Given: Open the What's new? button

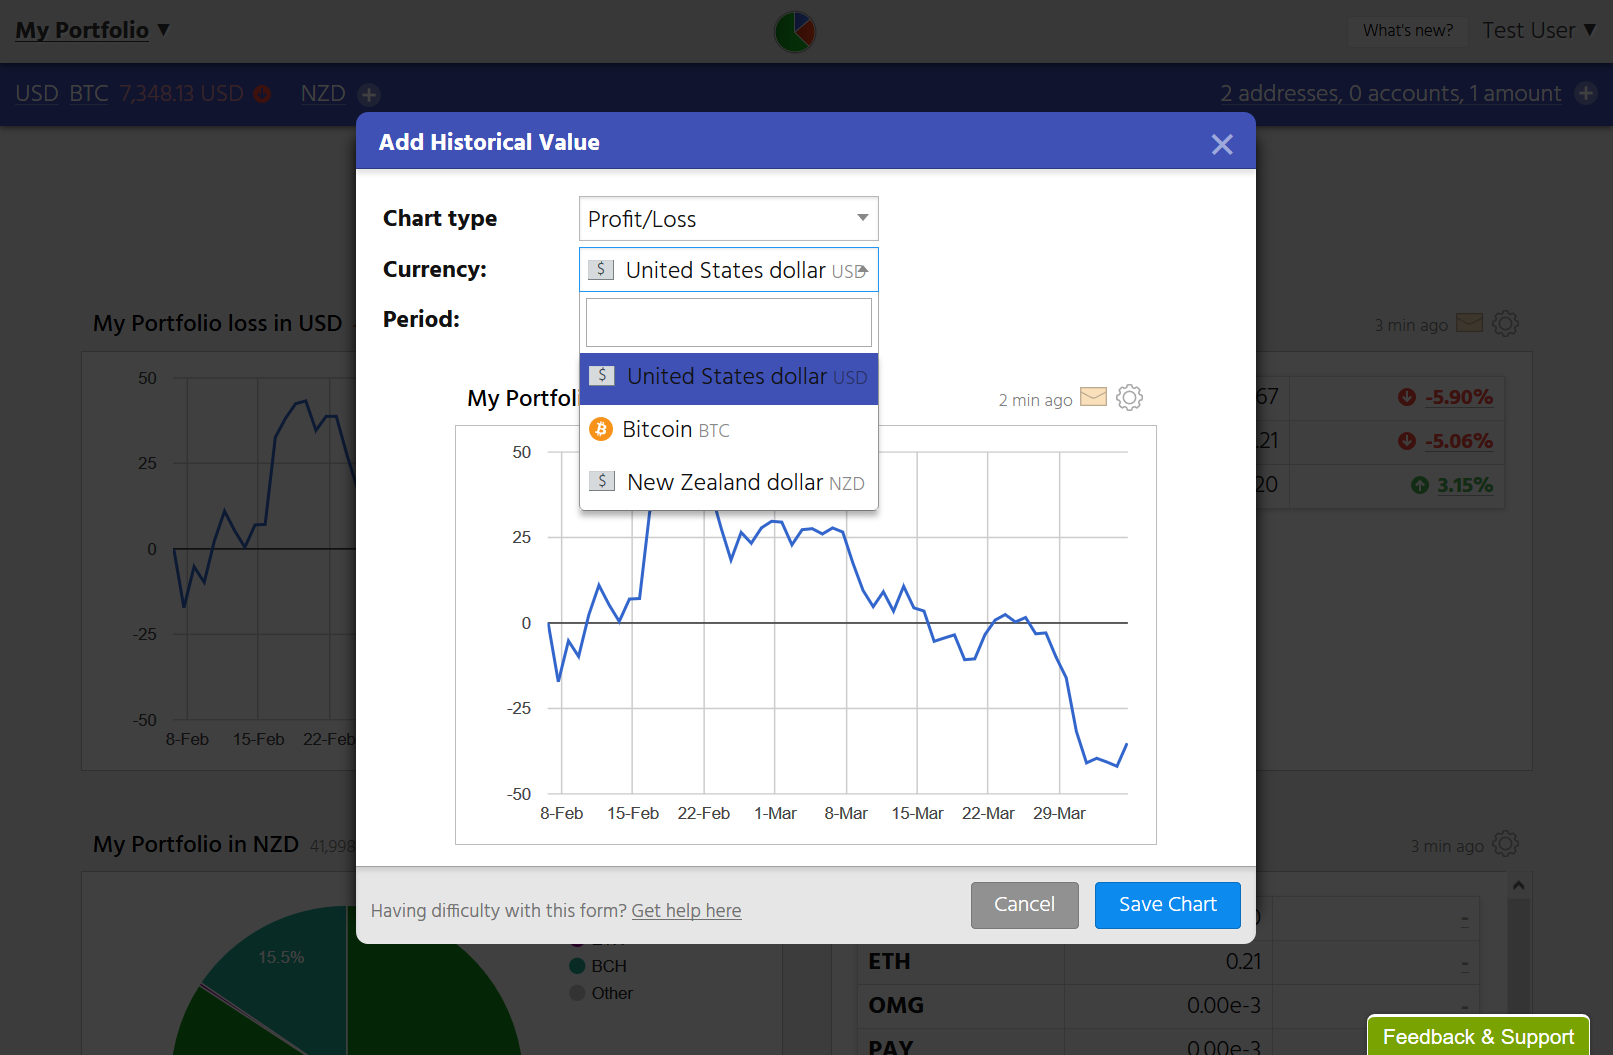Looking at the screenshot, I should click(x=1408, y=31).
